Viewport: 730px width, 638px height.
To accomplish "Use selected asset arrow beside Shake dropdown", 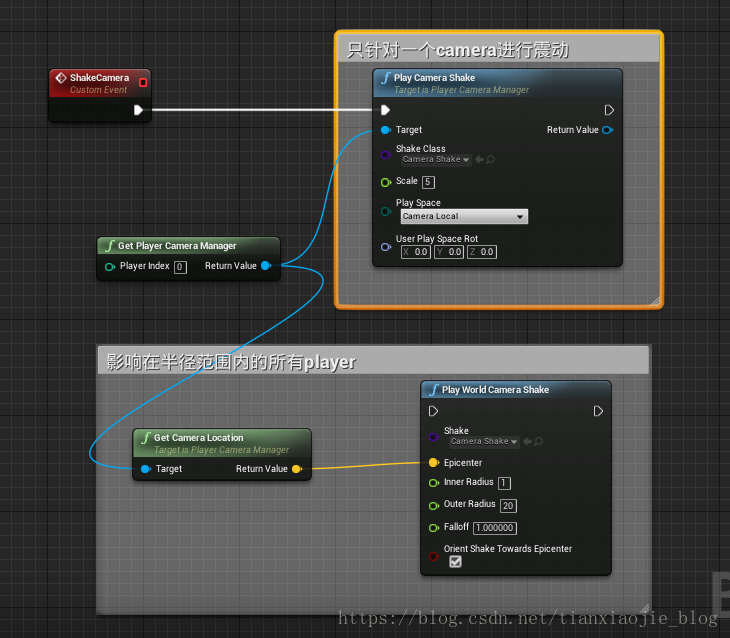I will (527, 441).
